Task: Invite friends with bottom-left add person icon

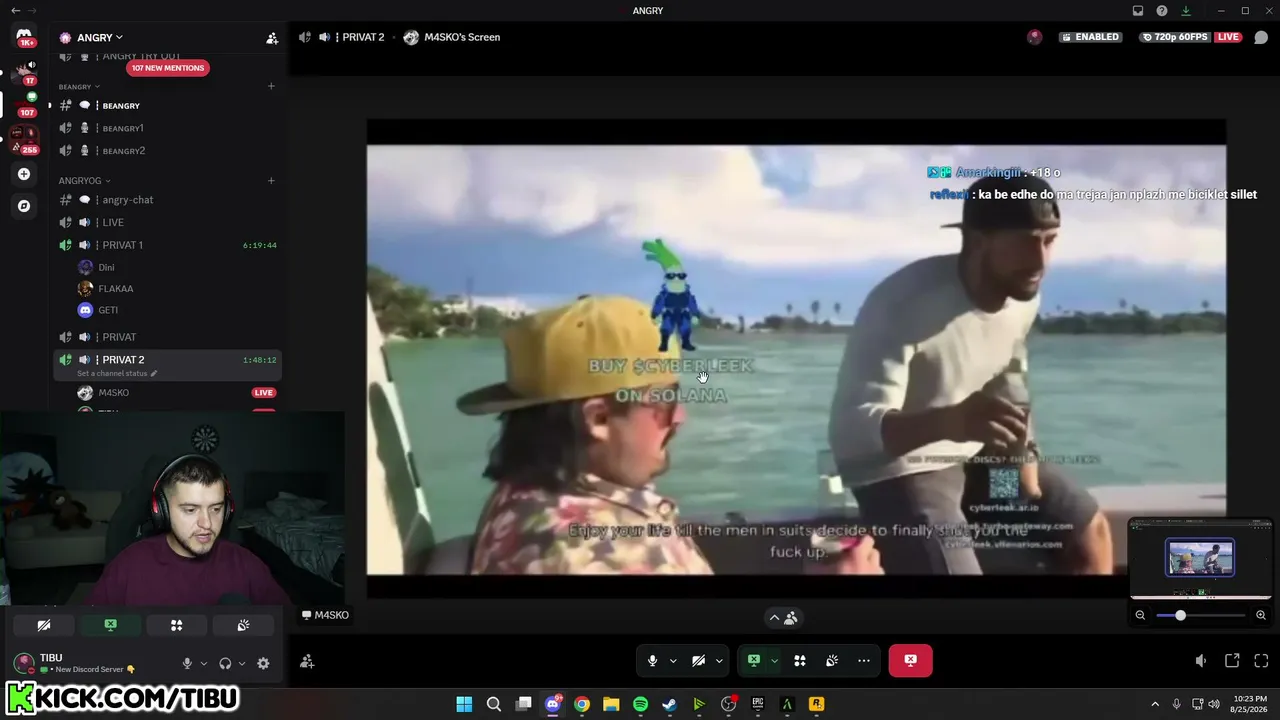Action: [x=307, y=661]
